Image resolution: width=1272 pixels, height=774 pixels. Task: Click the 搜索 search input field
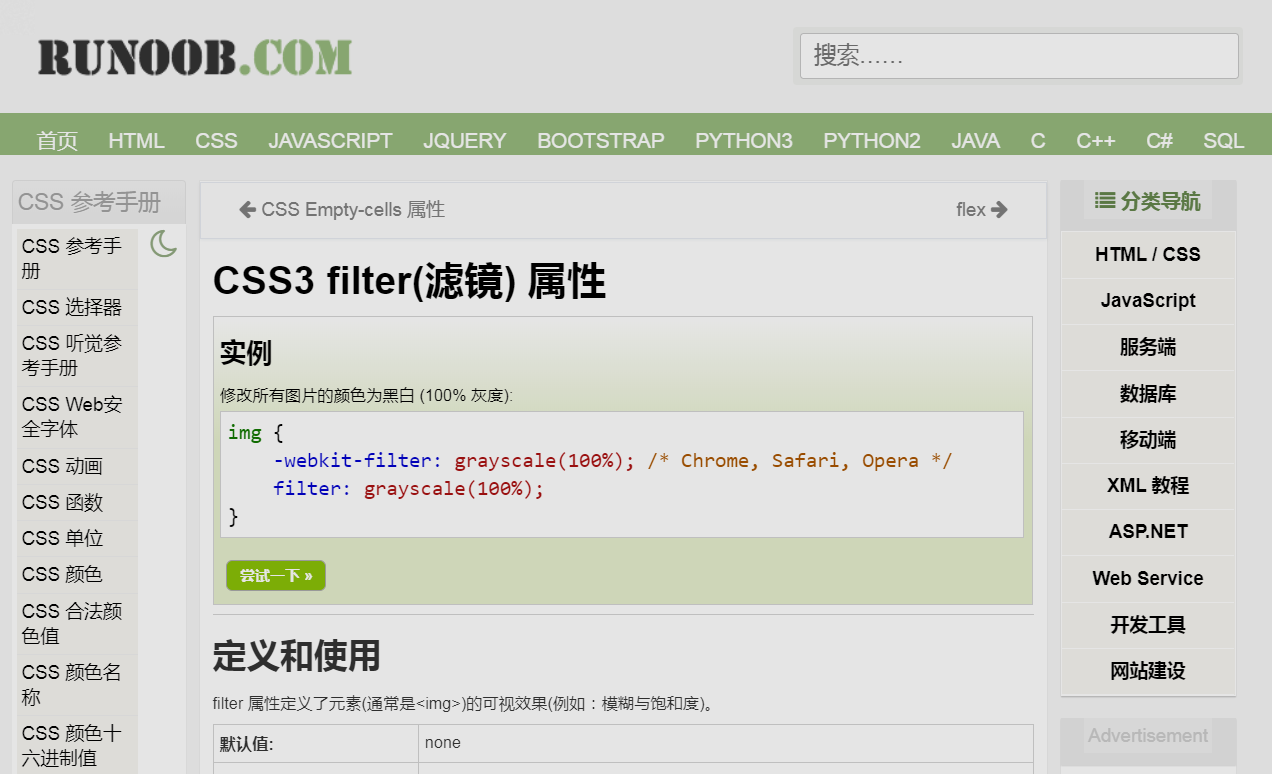(x=1018, y=56)
